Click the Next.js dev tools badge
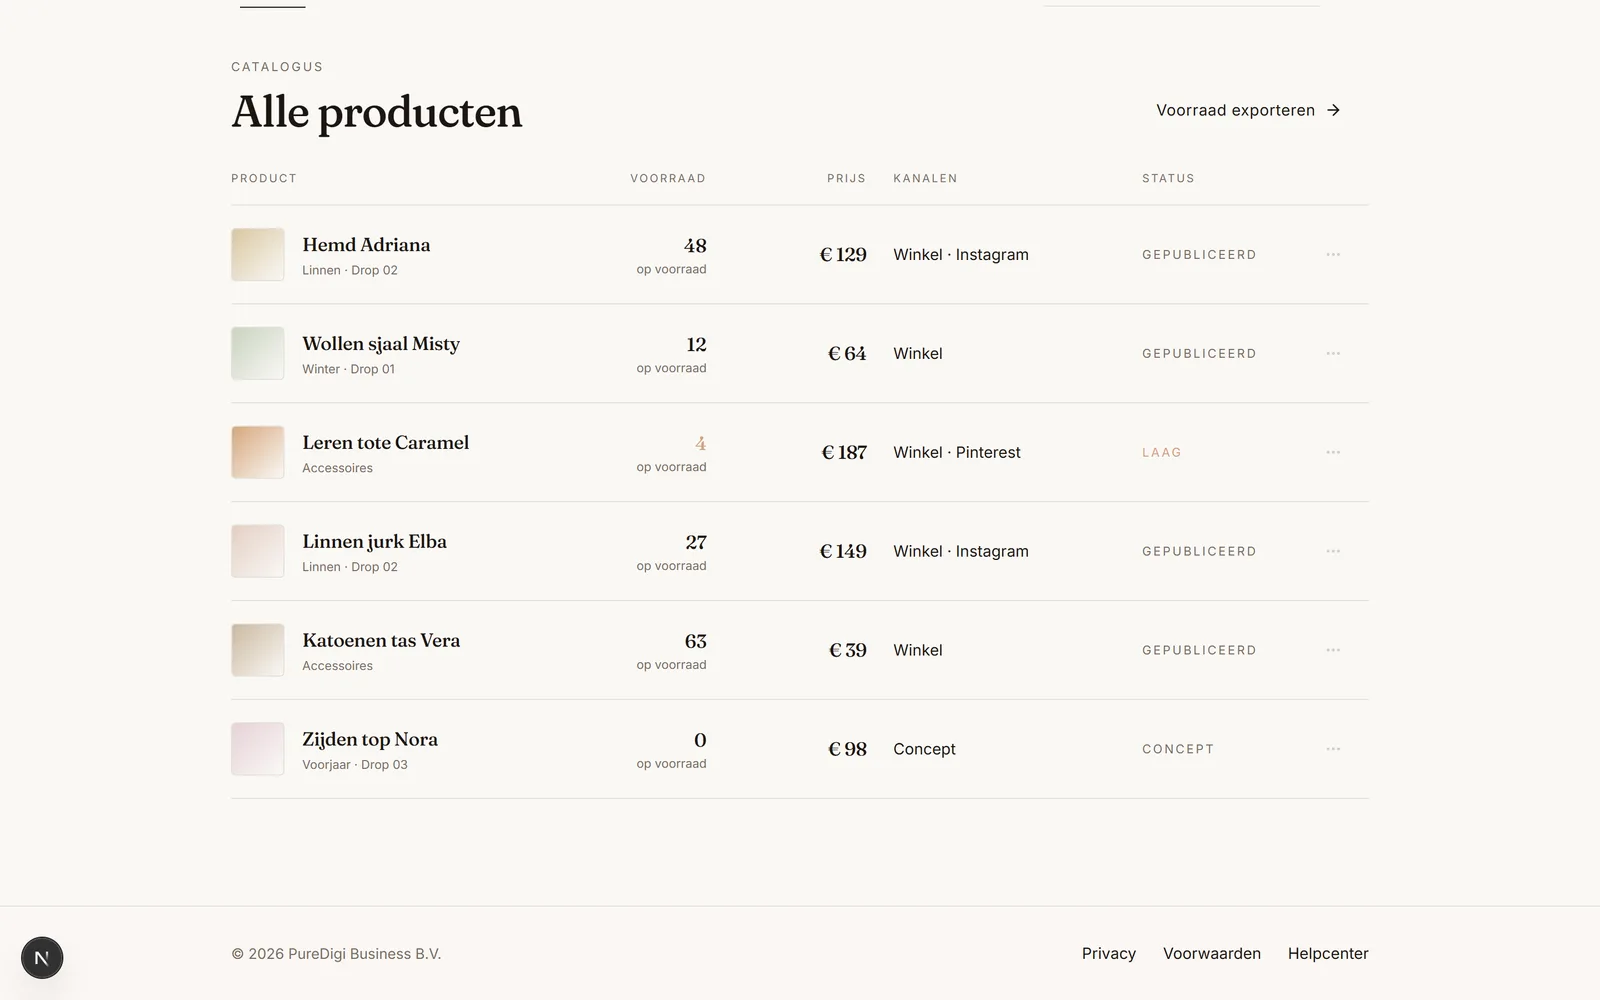The image size is (1600, 1000). 42,958
